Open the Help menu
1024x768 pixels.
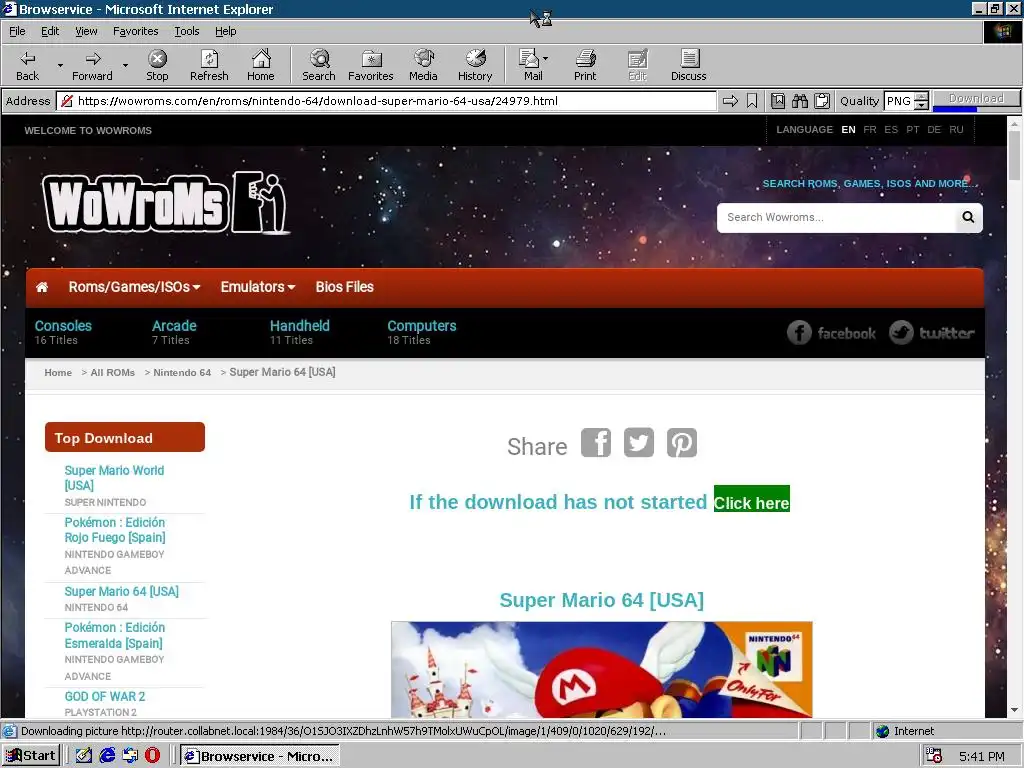click(x=225, y=31)
